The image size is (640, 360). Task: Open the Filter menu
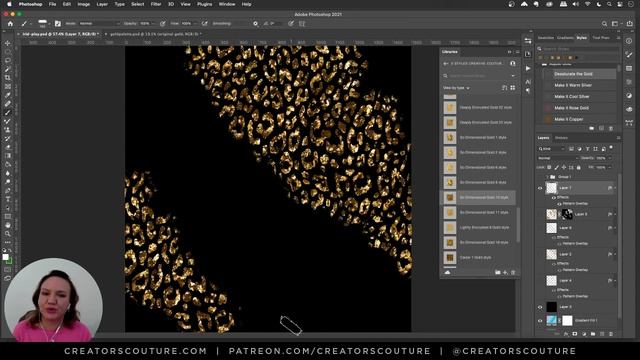(156, 4)
